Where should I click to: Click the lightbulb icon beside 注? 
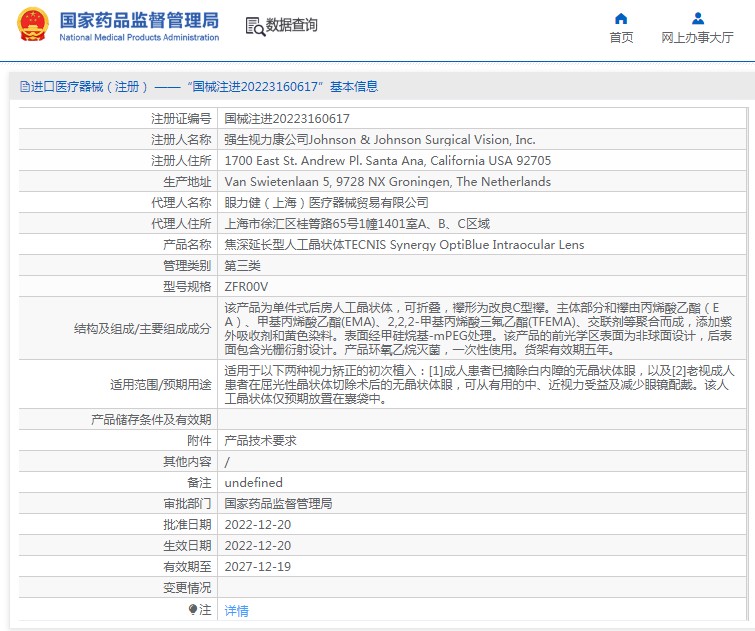193,610
